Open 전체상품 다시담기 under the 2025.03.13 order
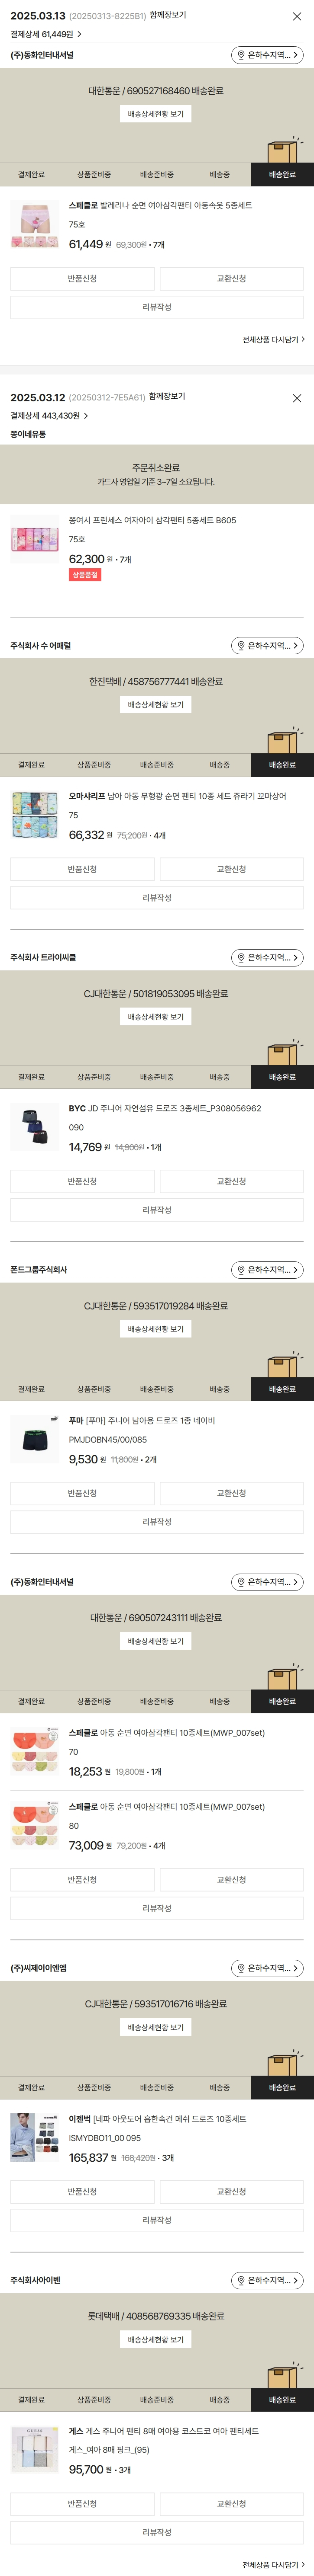 (273, 340)
